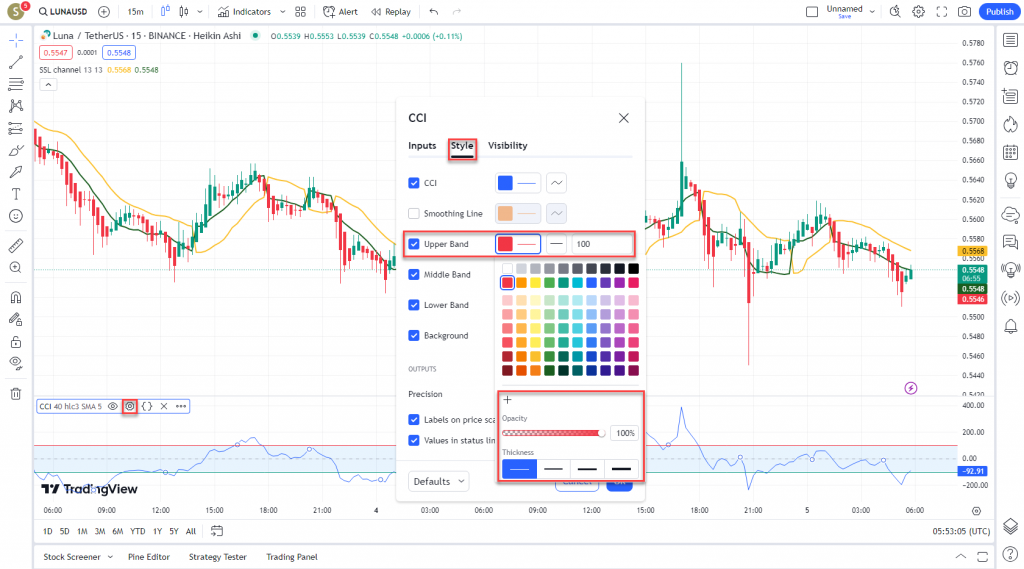This screenshot has height=569, width=1024.
Task: Adjust the opacity slider
Action: [554, 433]
